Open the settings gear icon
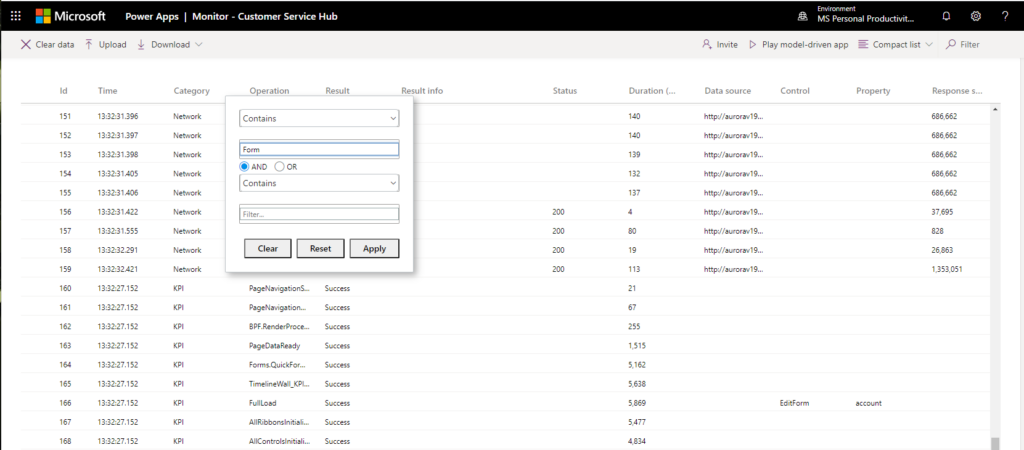 point(976,16)
